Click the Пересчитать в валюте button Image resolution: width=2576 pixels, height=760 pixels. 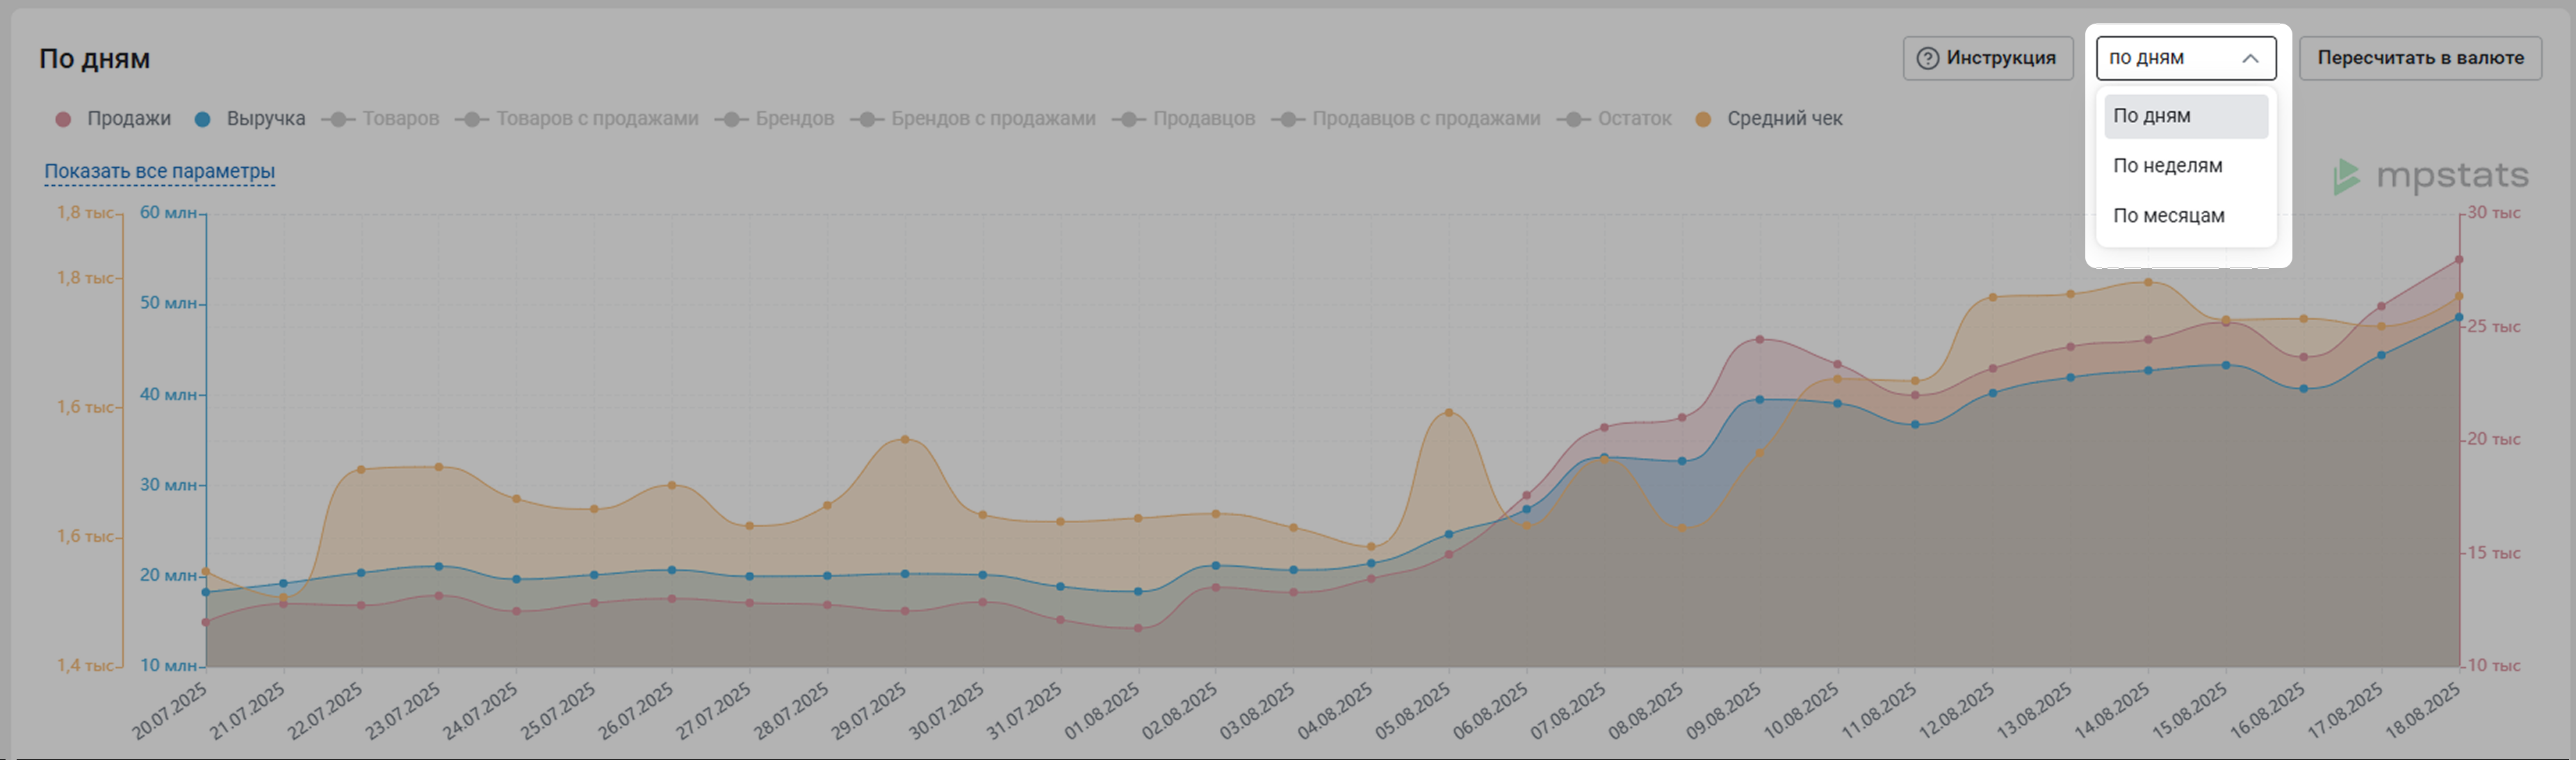click(2420, 58)
